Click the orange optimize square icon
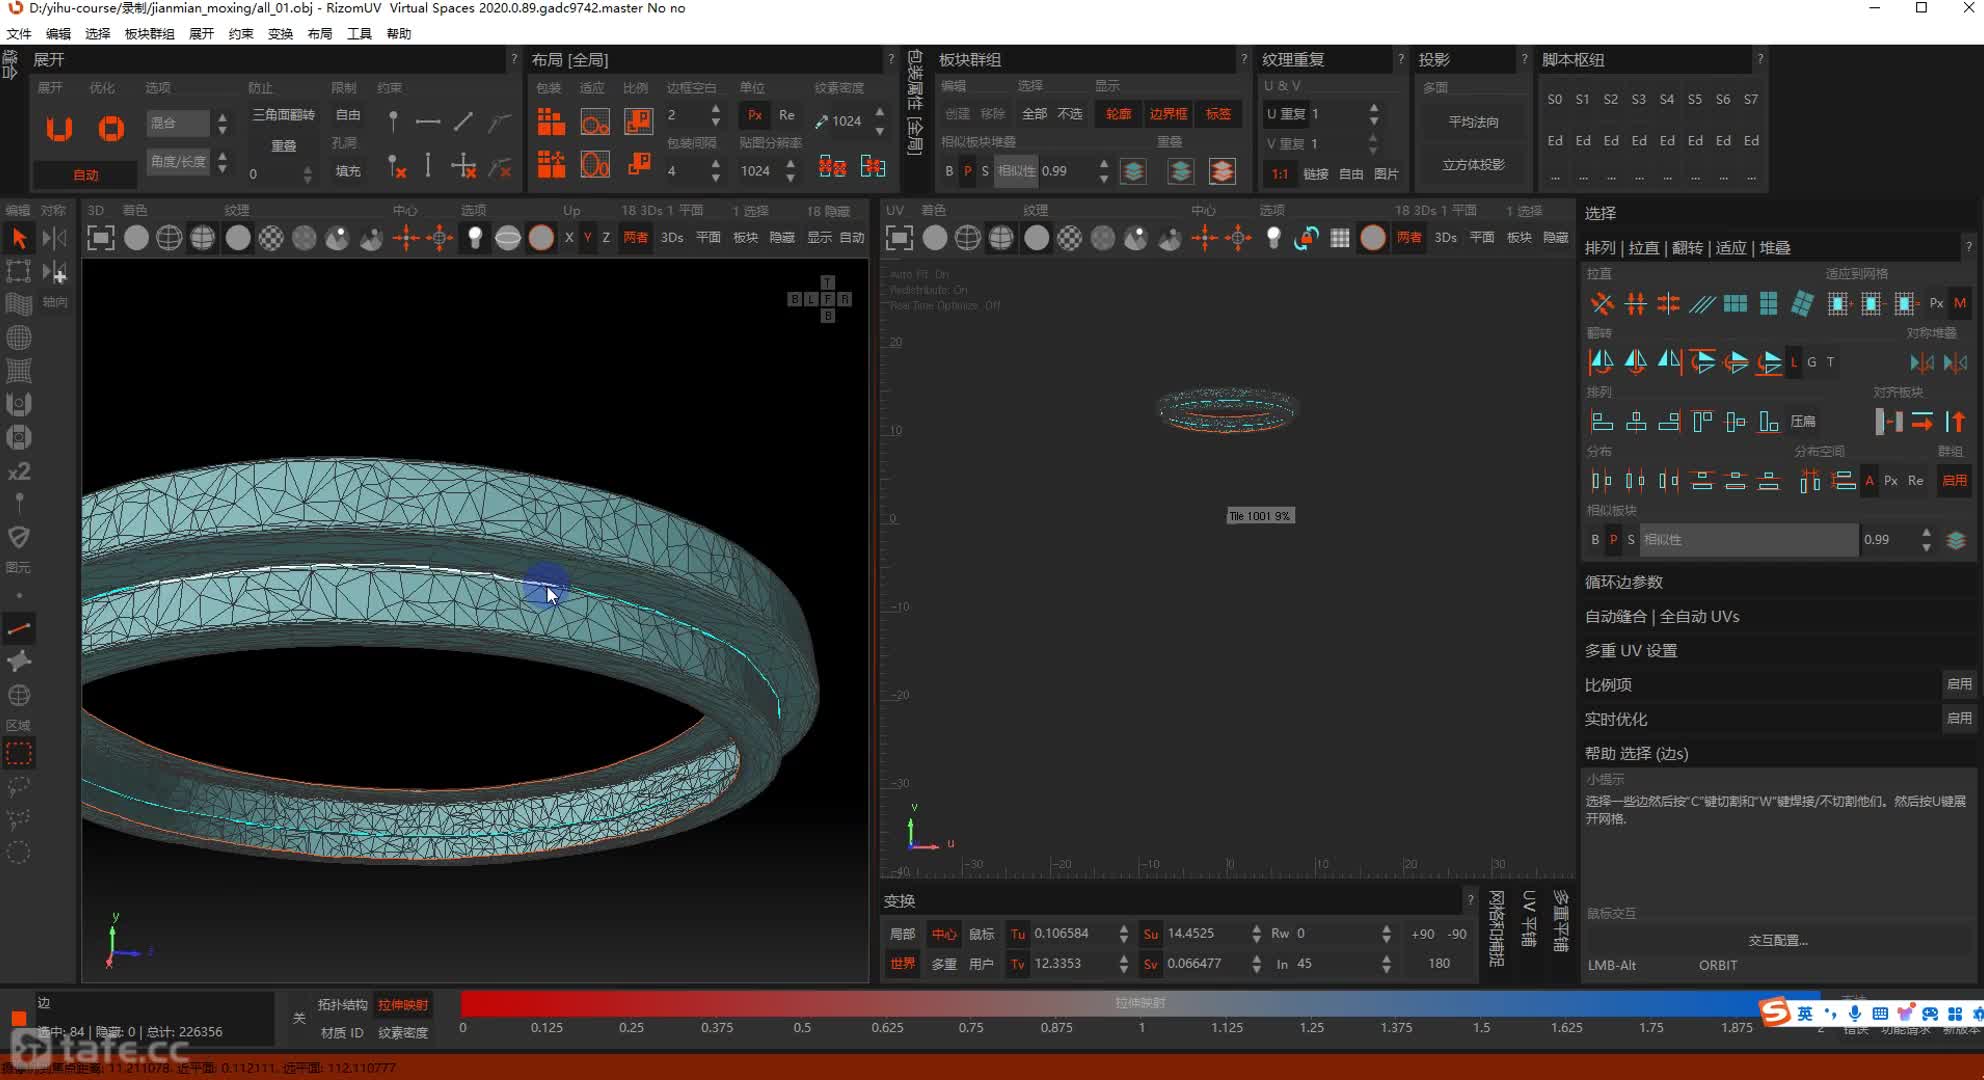1984x1080 pixels. [x=111, y=128]
